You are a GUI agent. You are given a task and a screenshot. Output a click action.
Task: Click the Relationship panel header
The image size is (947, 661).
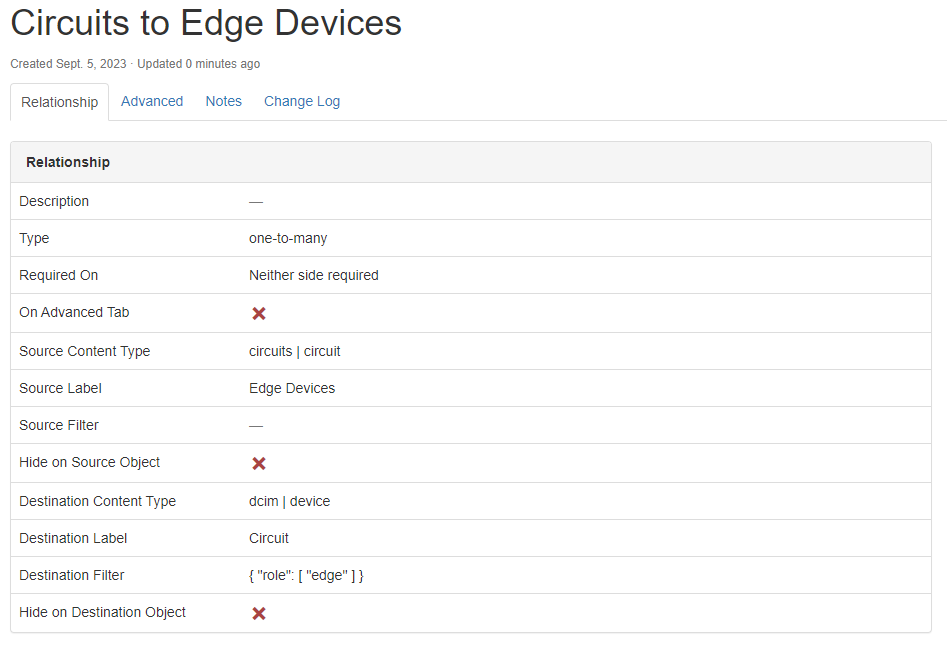68,162
